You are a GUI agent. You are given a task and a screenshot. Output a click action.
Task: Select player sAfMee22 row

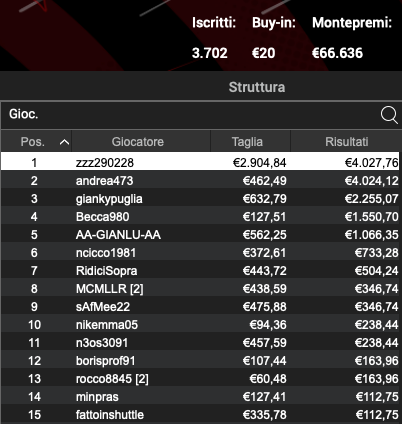[x=200, y=307]
